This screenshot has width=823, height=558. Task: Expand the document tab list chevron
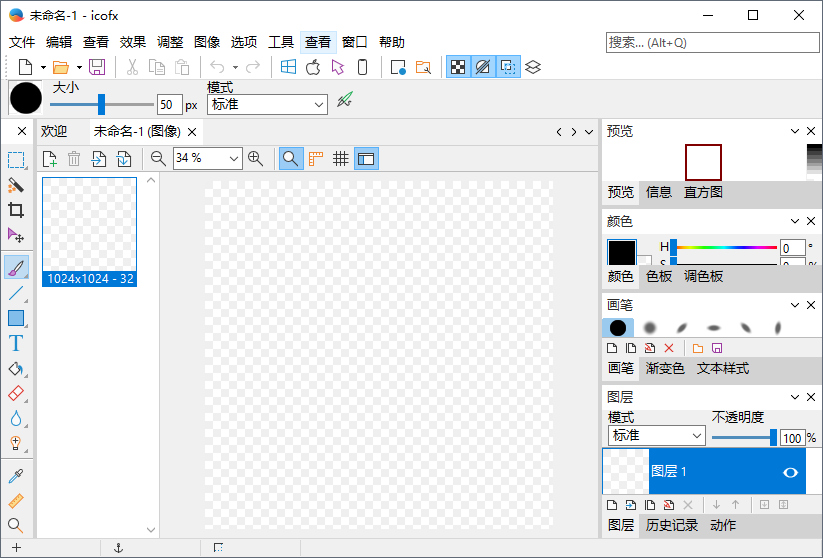[589, 132]
